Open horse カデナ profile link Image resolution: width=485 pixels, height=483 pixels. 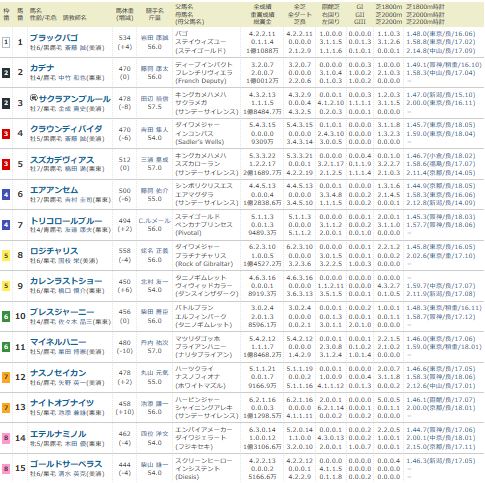[42, 68]
